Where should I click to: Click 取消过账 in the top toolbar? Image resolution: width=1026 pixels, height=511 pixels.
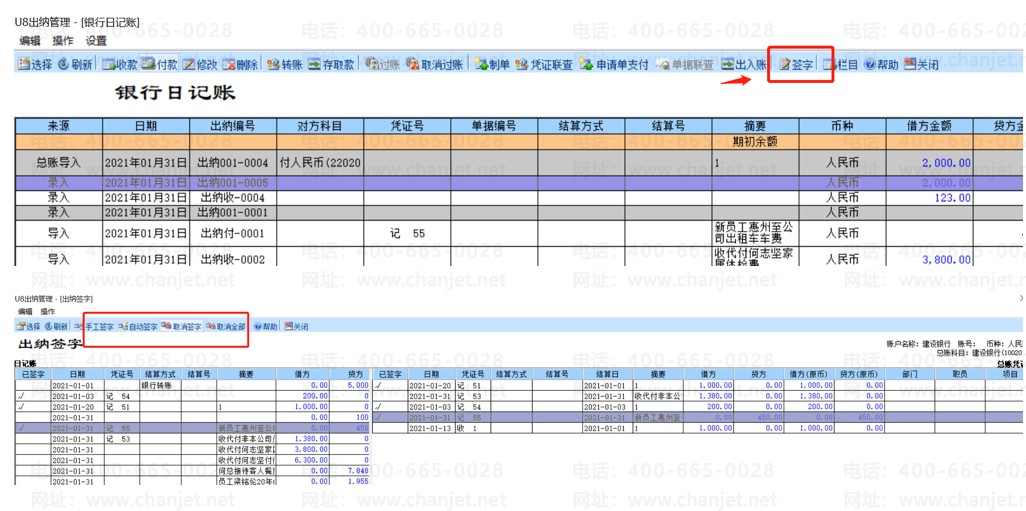pyautogui.click(x=435, y=65)
